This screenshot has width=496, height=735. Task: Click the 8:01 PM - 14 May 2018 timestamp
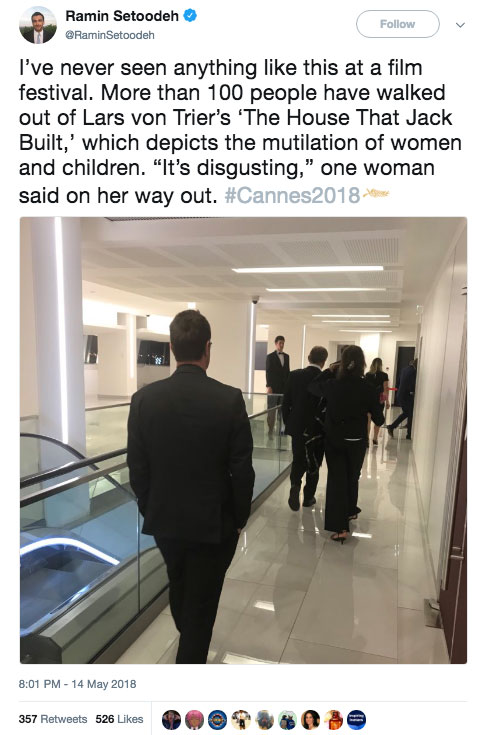[77, 684]
